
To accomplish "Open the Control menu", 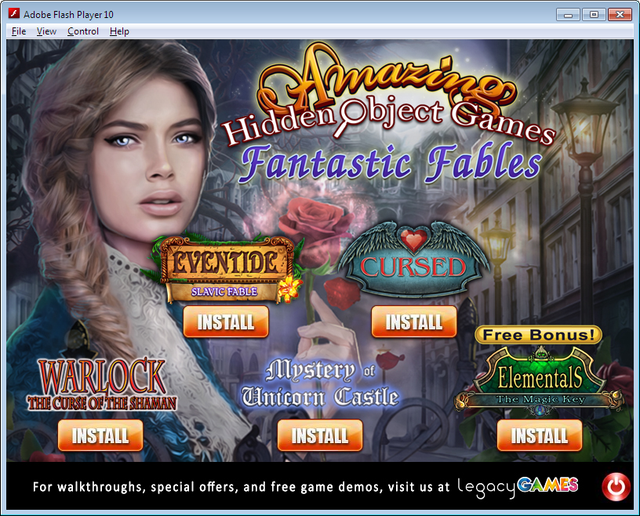I will coord(83,31).
